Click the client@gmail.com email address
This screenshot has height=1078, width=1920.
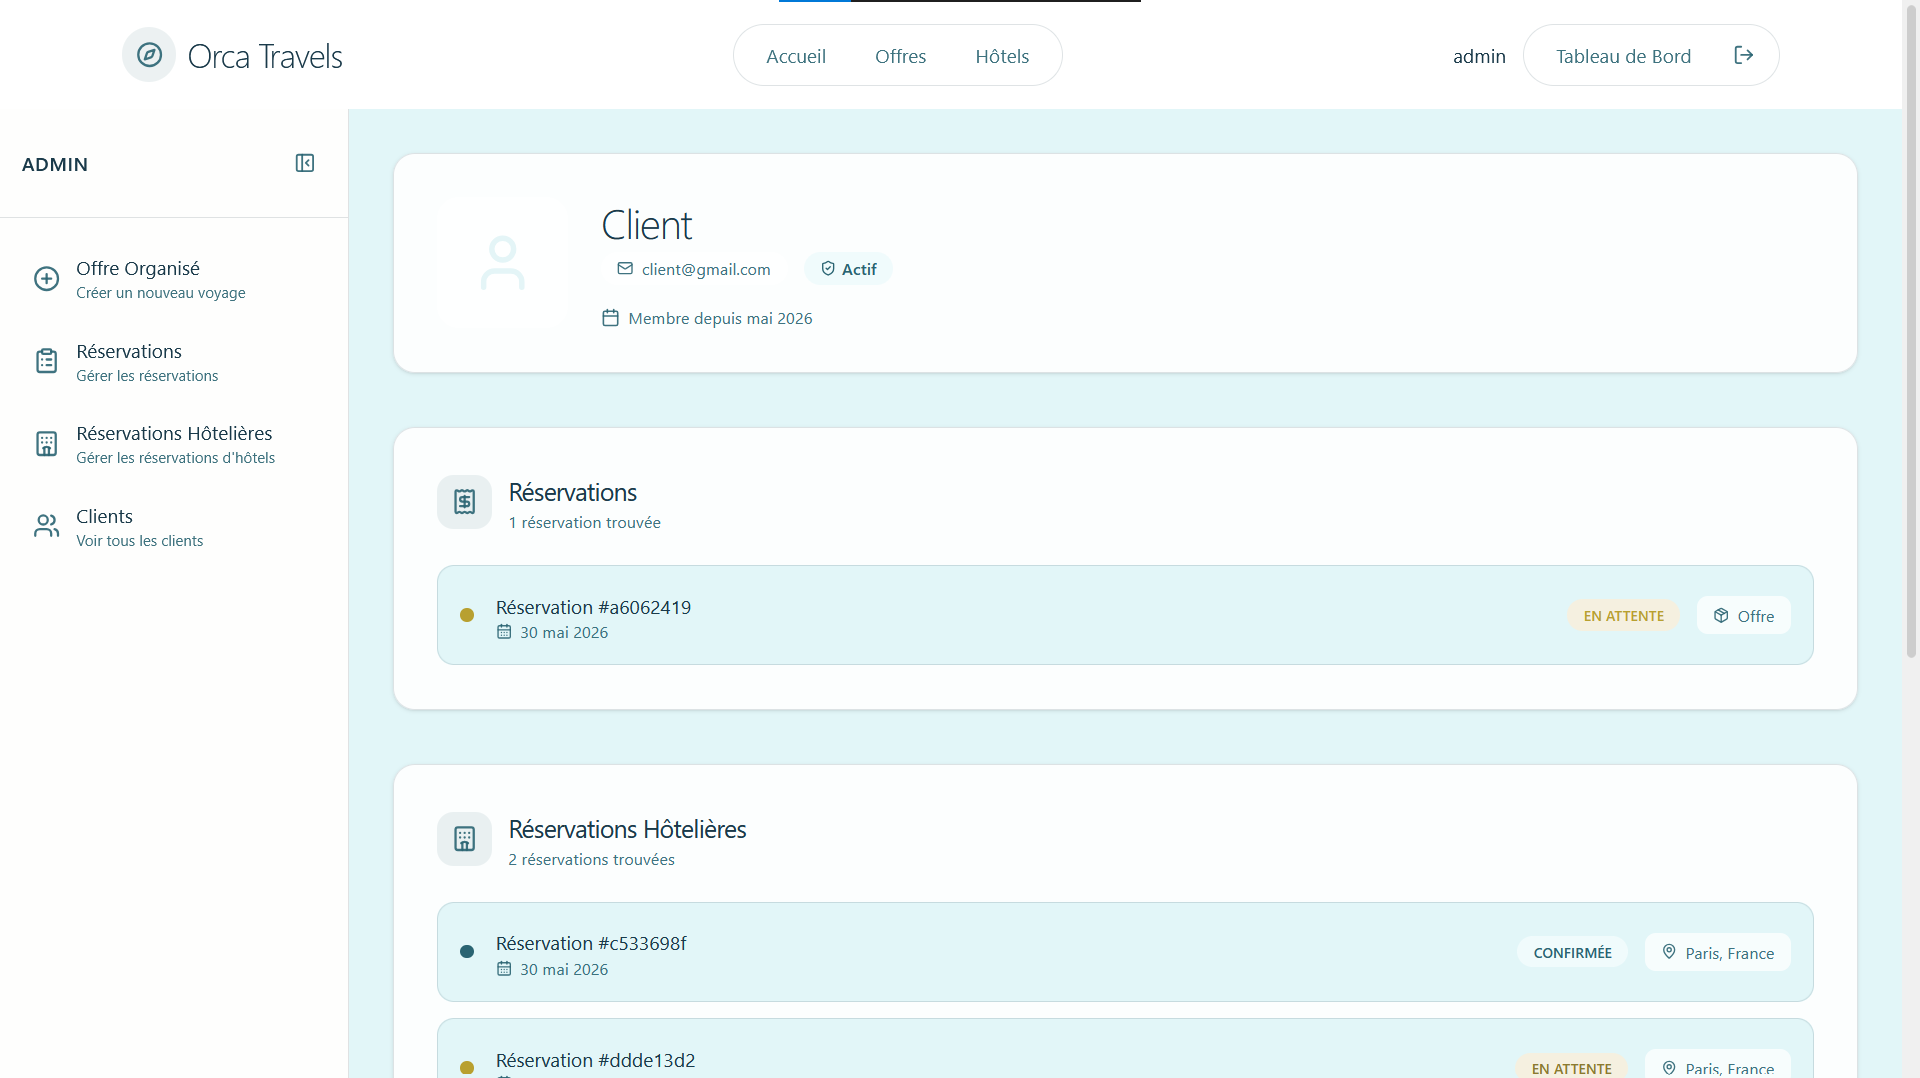706,269
